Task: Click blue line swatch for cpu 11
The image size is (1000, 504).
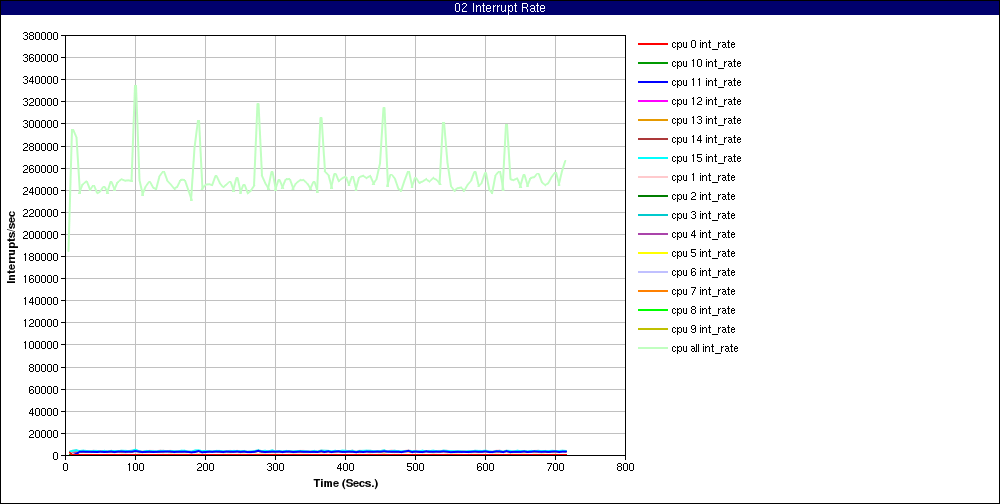Action: coord(652,82)
